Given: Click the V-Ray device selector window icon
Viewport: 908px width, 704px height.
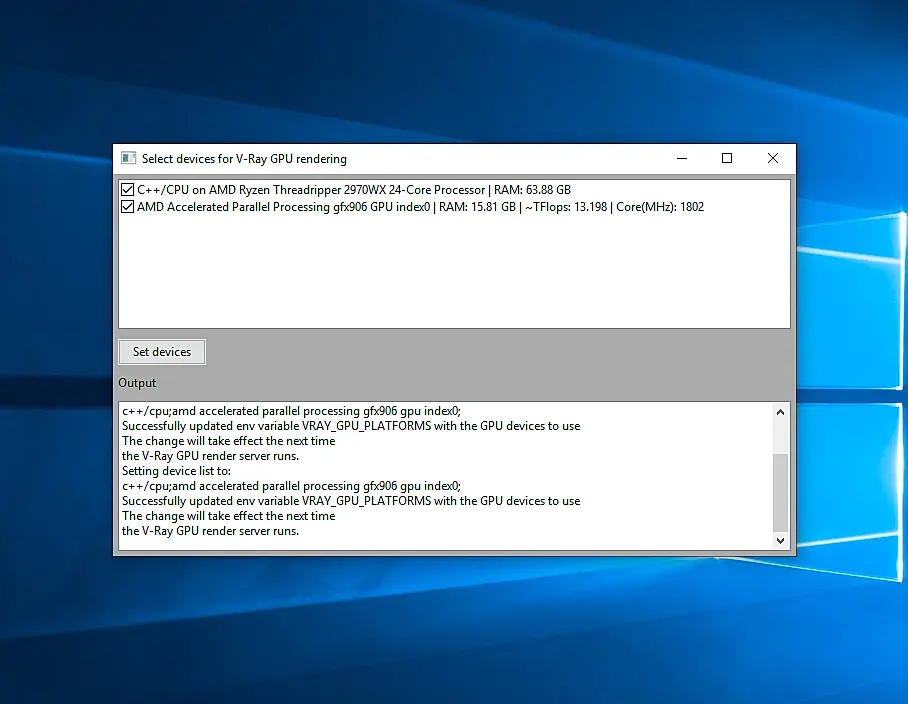Looking at the screenshot, I should (129, 158).
